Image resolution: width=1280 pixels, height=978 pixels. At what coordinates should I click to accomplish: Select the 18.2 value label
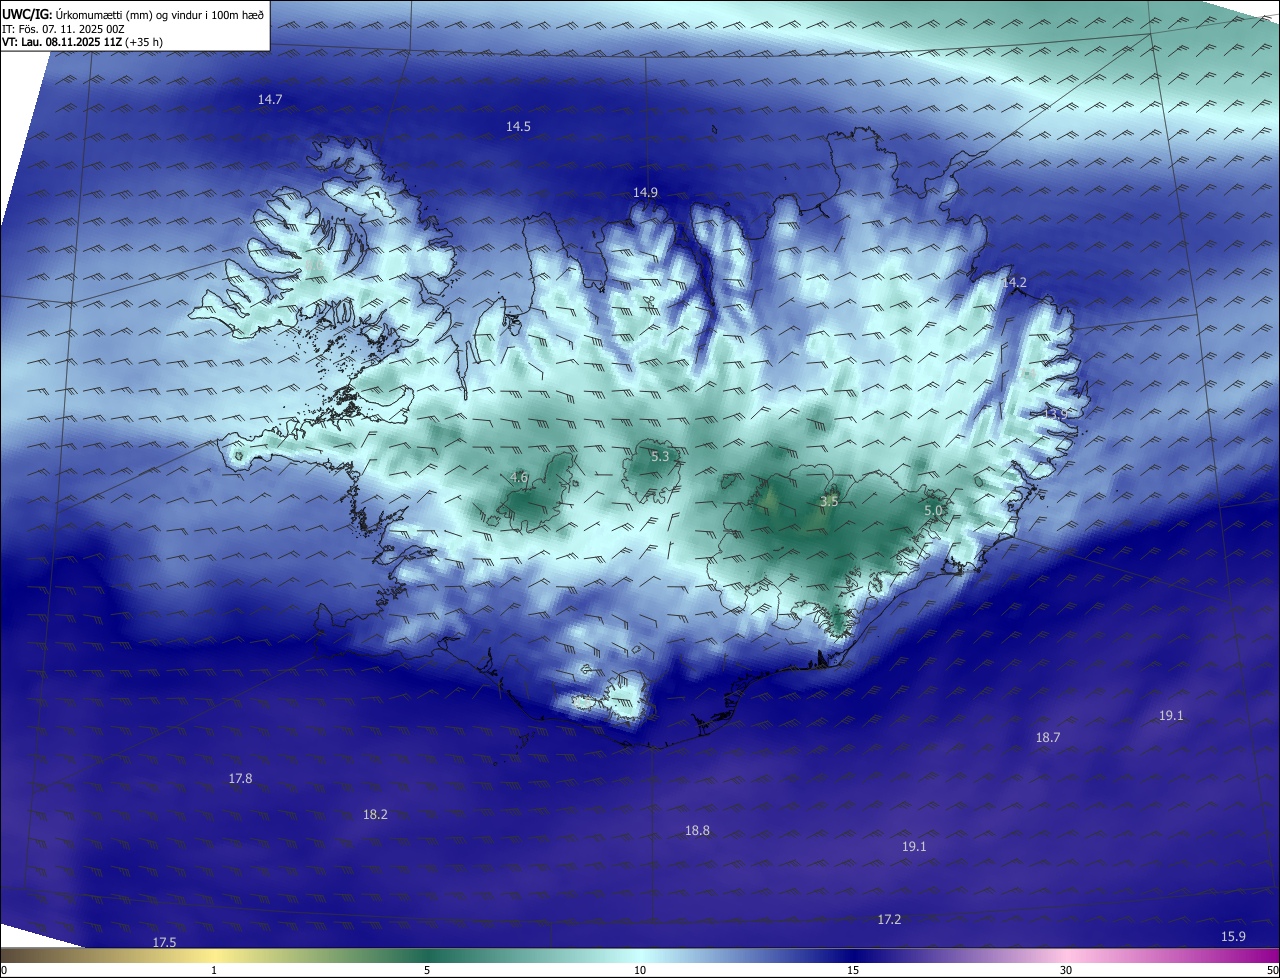click(375, 814)
